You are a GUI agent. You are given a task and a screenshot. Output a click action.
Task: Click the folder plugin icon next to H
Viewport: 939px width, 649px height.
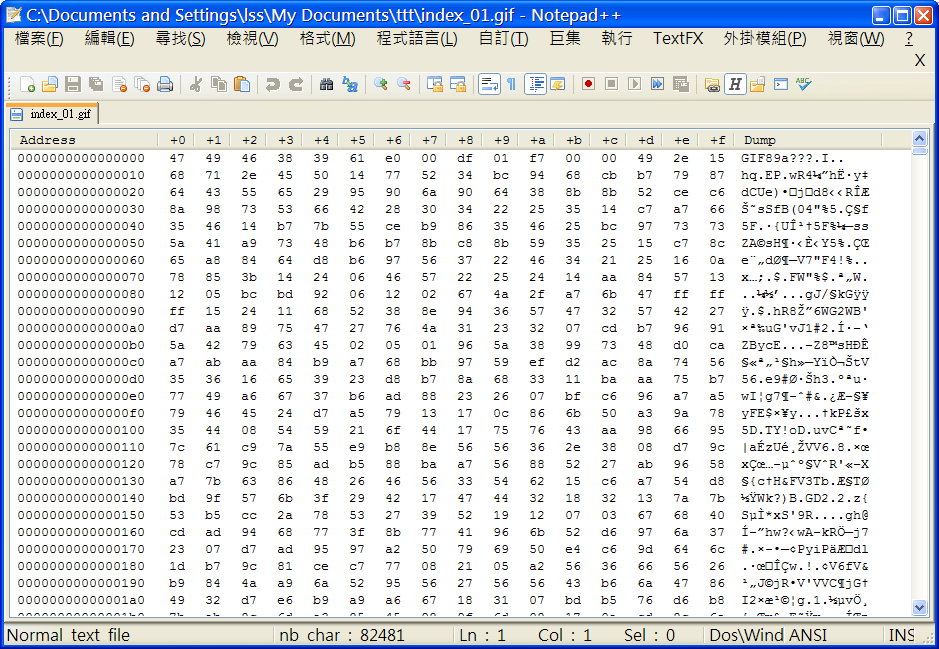(758, 84)
